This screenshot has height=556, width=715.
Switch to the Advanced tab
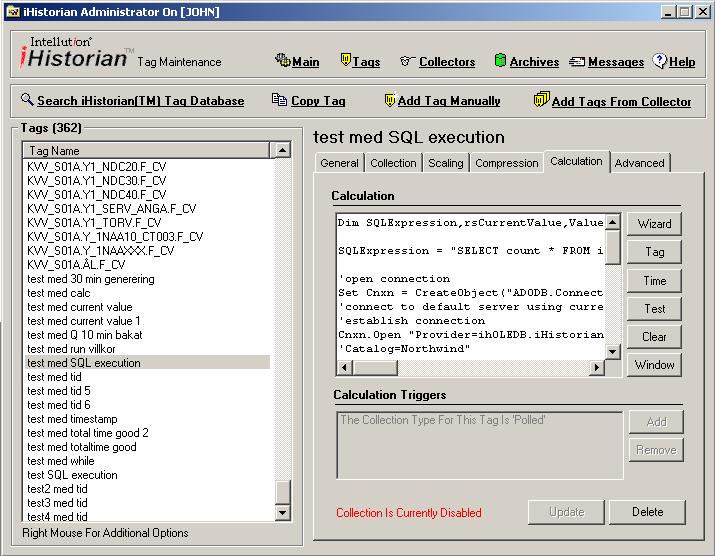[639, 163]
